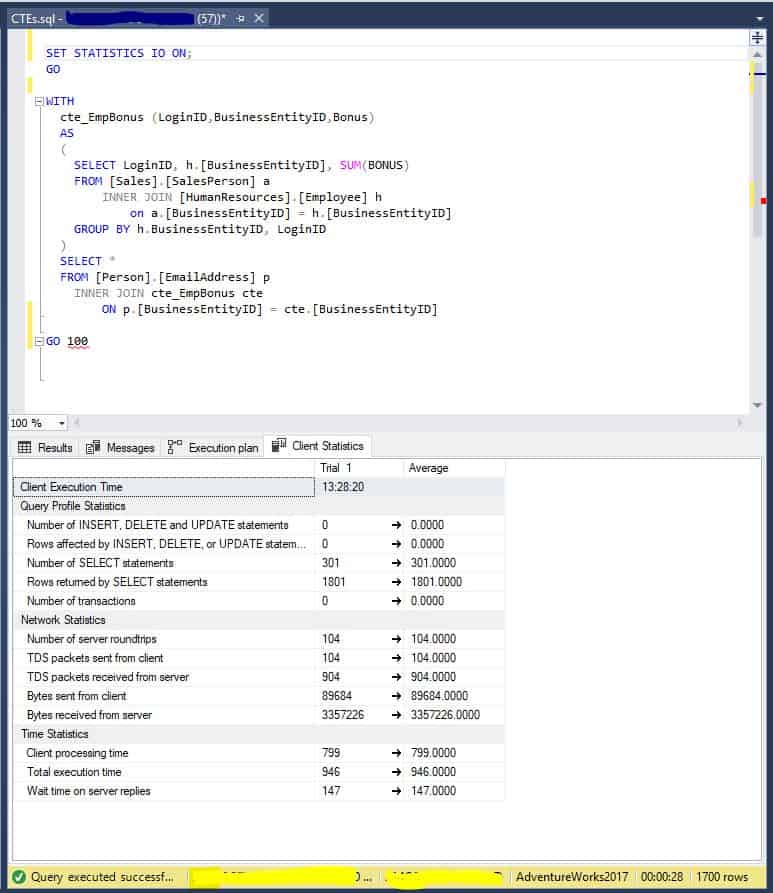Image resolution: width=773 pixels, height=893 pixels.
Task: Select Bytes received from server row
Action: click(259, 715)
